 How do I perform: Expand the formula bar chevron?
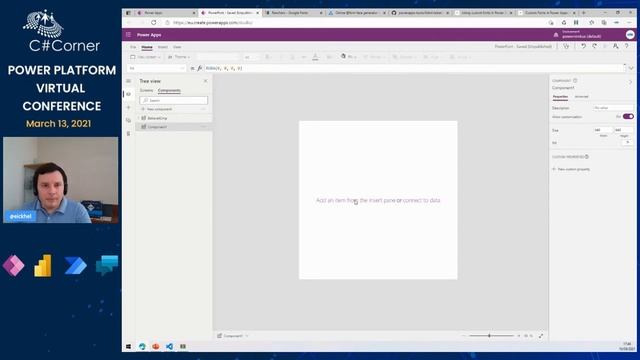tap(631, 68)
